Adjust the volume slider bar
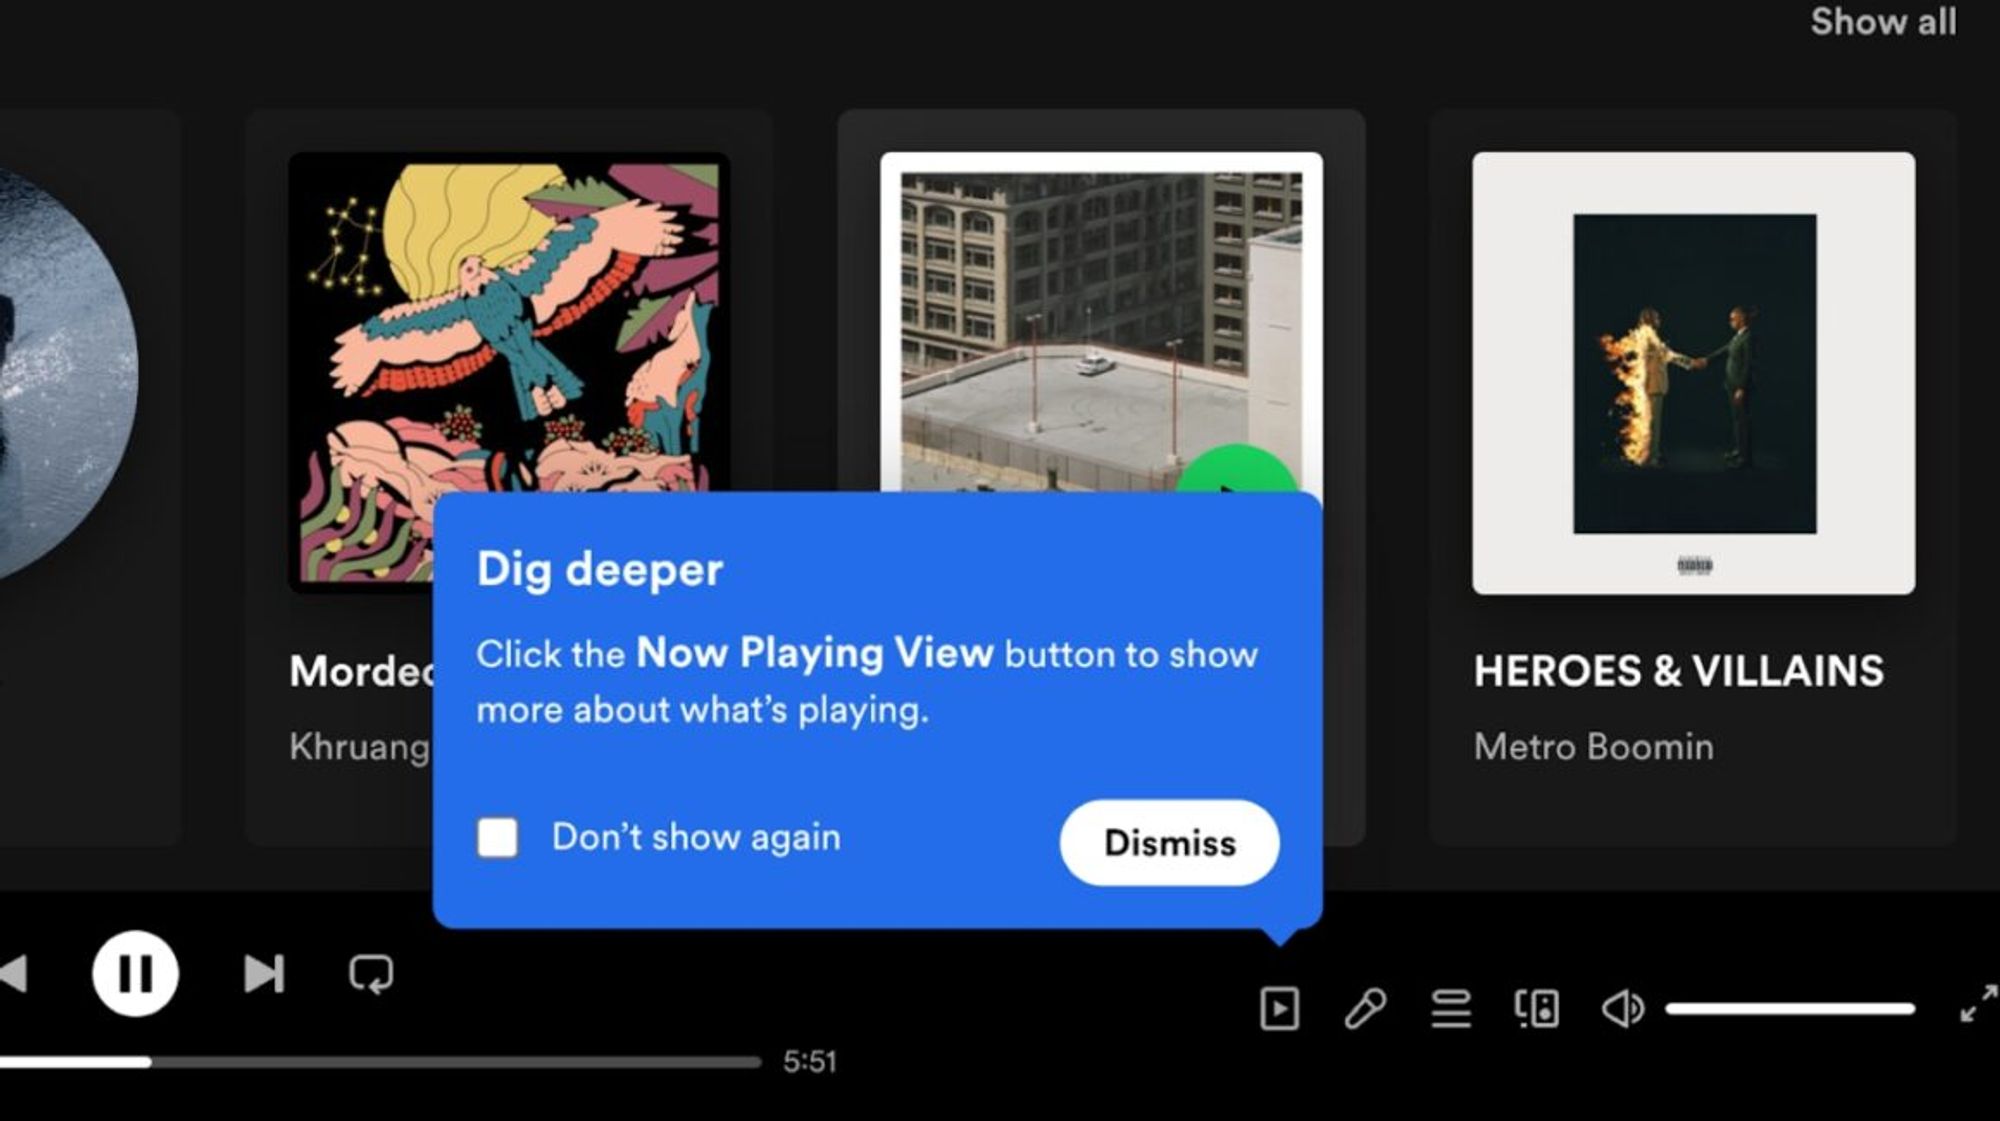 click(x=1790, y=1009)
